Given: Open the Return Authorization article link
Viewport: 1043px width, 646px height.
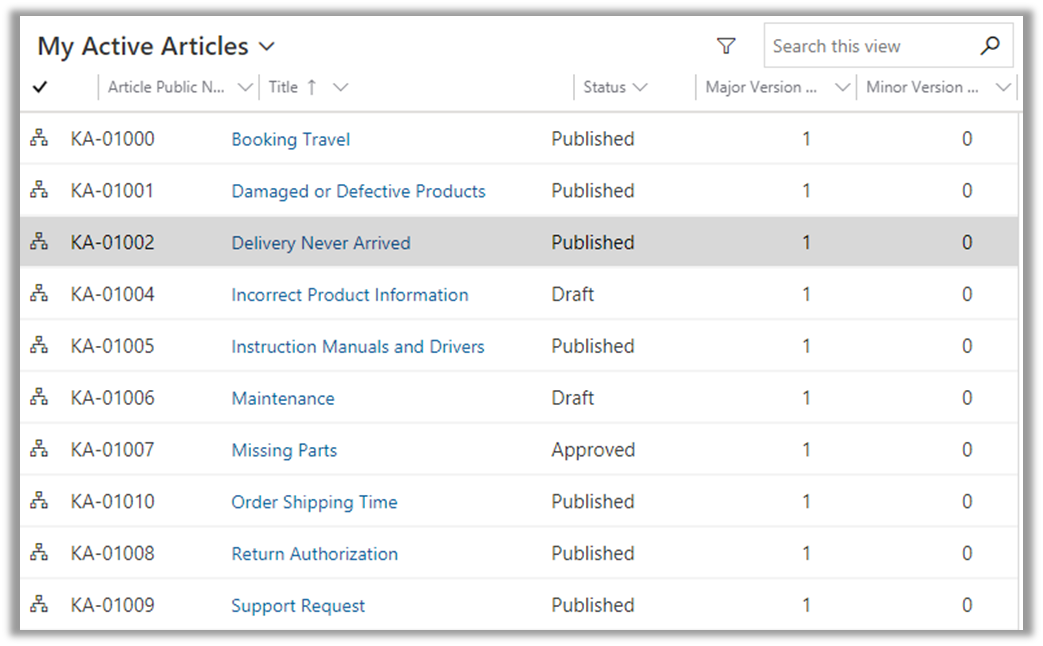Looking at the screenshot, I should point(315,554).
